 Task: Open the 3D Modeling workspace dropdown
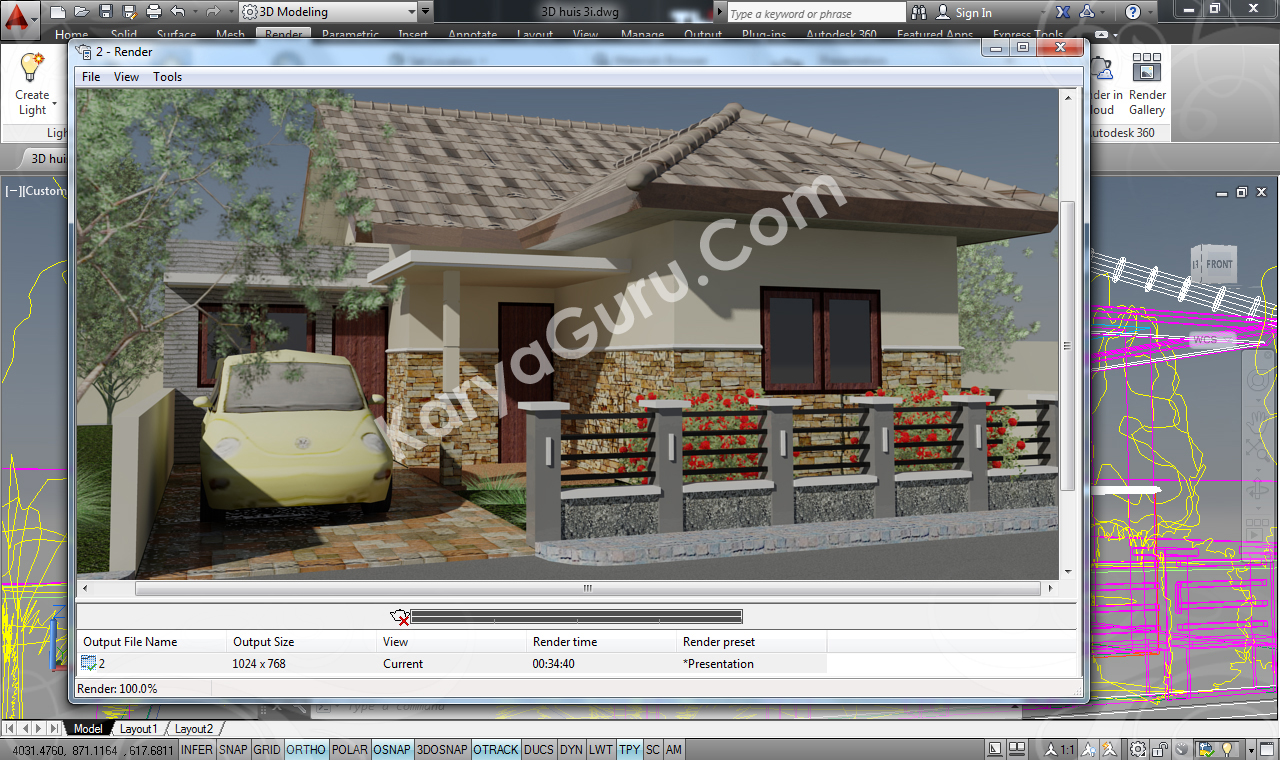[328, 12]
